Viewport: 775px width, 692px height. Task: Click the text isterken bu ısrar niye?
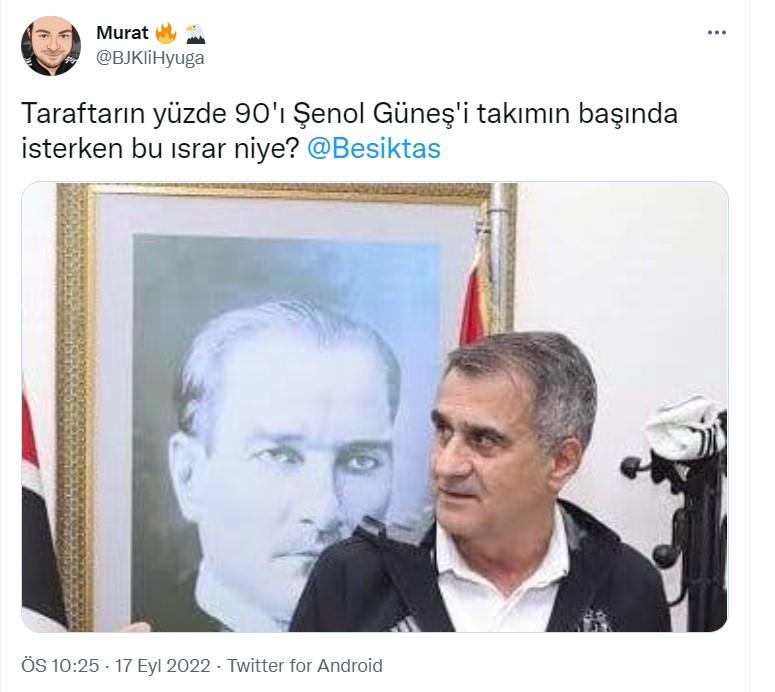pos(160,149)
